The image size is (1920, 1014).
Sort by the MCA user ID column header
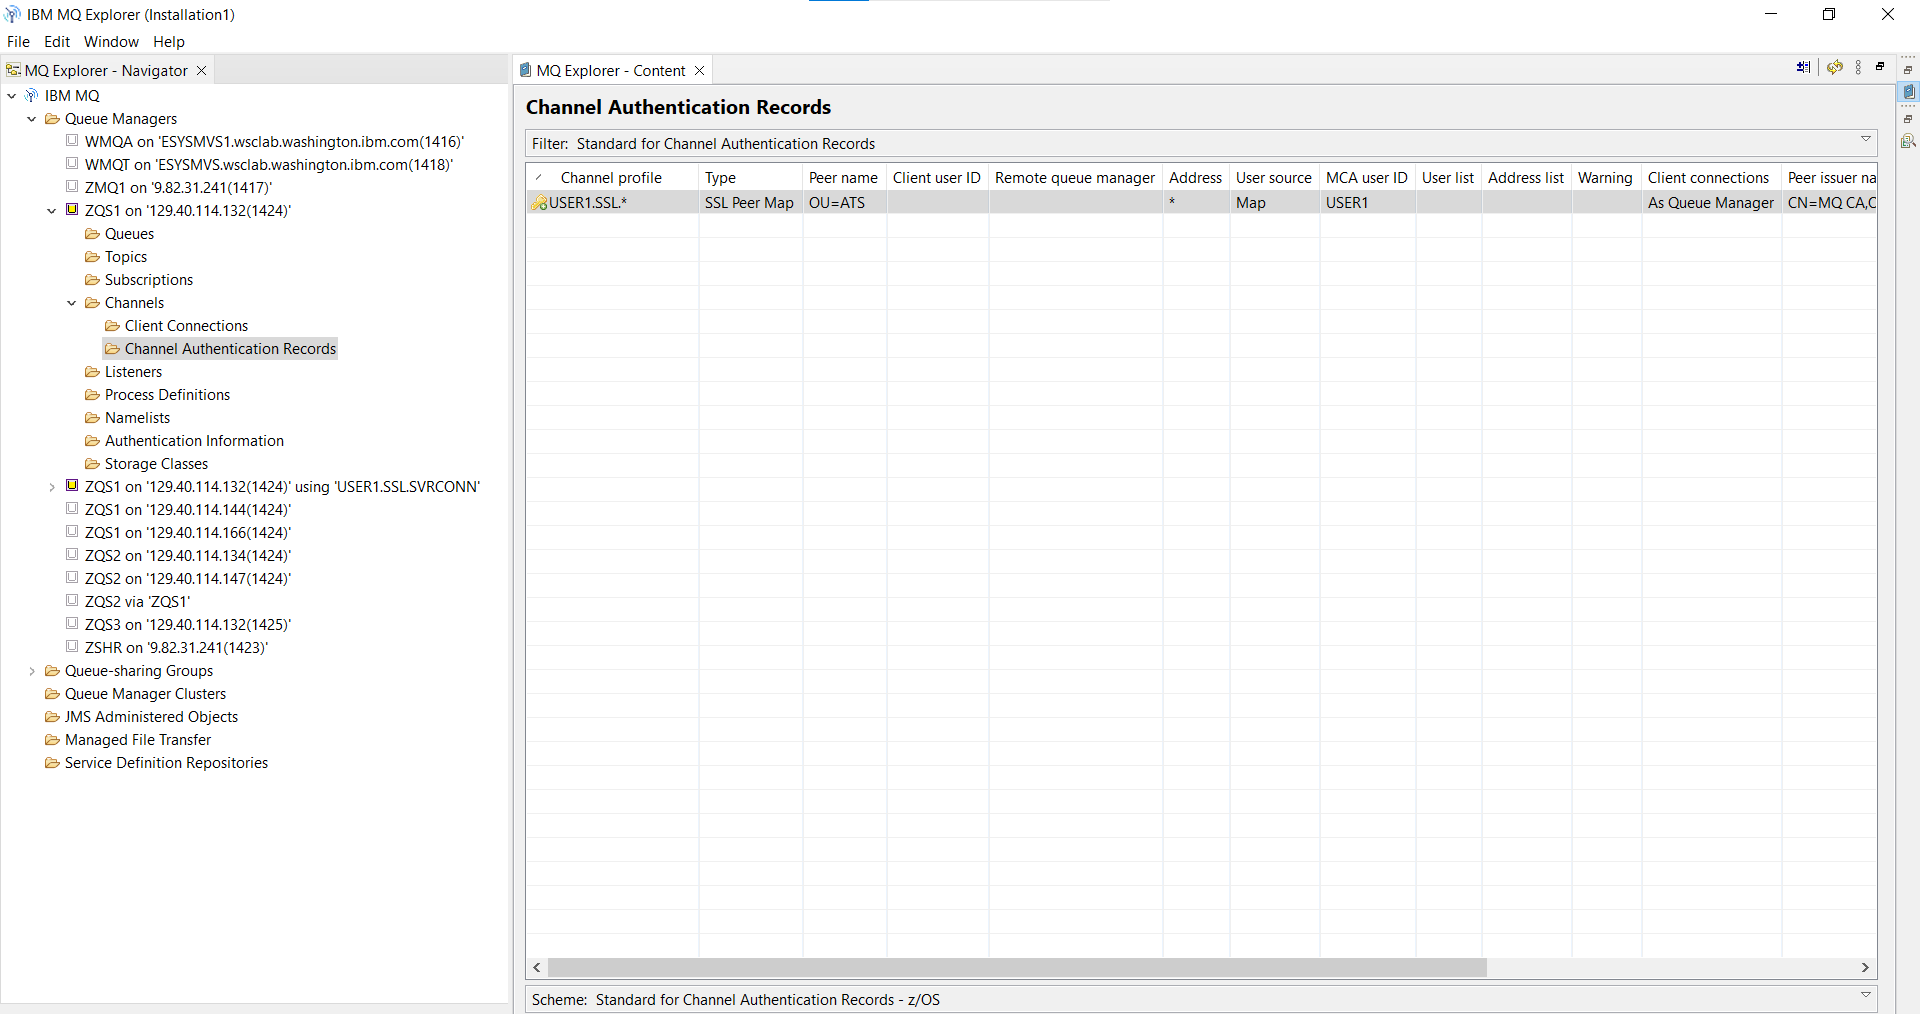pos(1367,178)
